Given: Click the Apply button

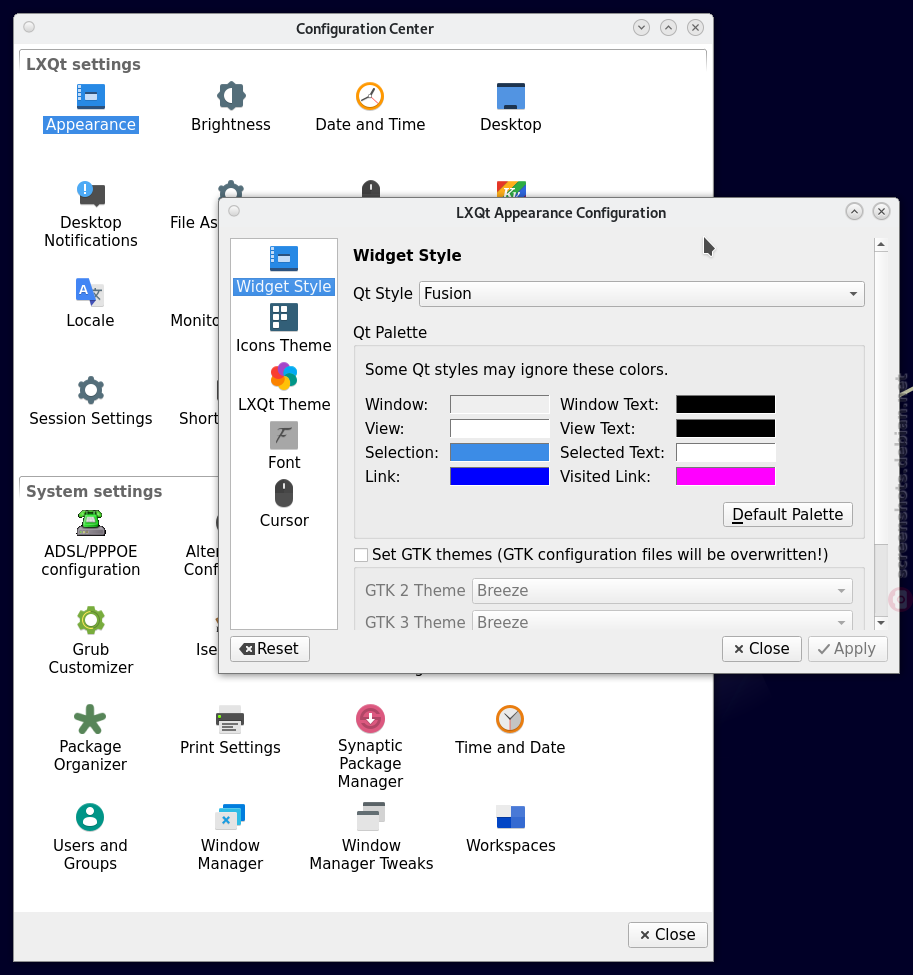Looking at the screenshot, I should point(847,649).
